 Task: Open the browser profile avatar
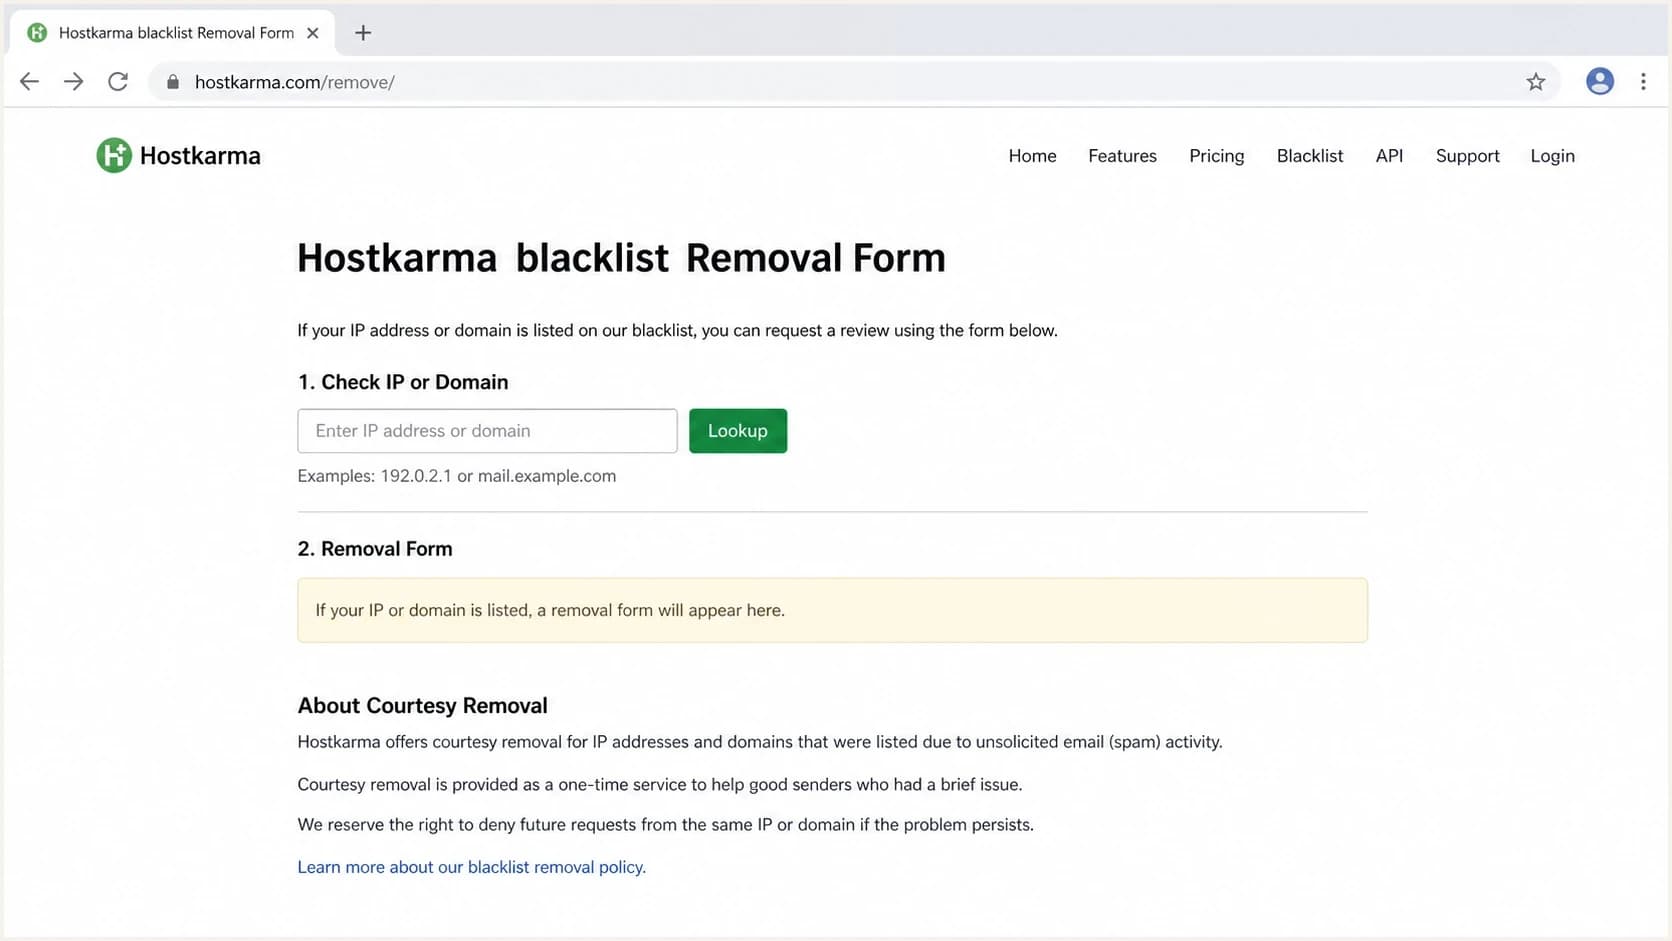tap(1600, 81)
